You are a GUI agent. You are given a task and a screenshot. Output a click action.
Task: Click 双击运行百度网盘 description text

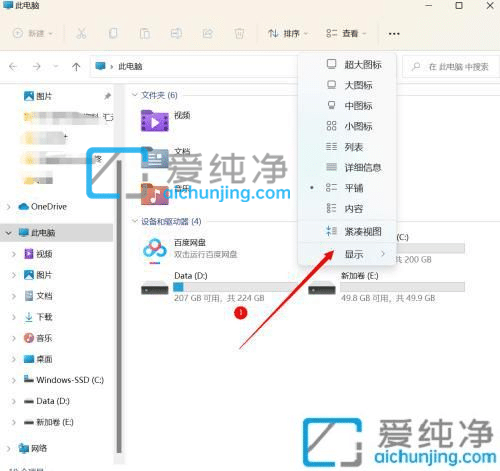coord(206,254)
